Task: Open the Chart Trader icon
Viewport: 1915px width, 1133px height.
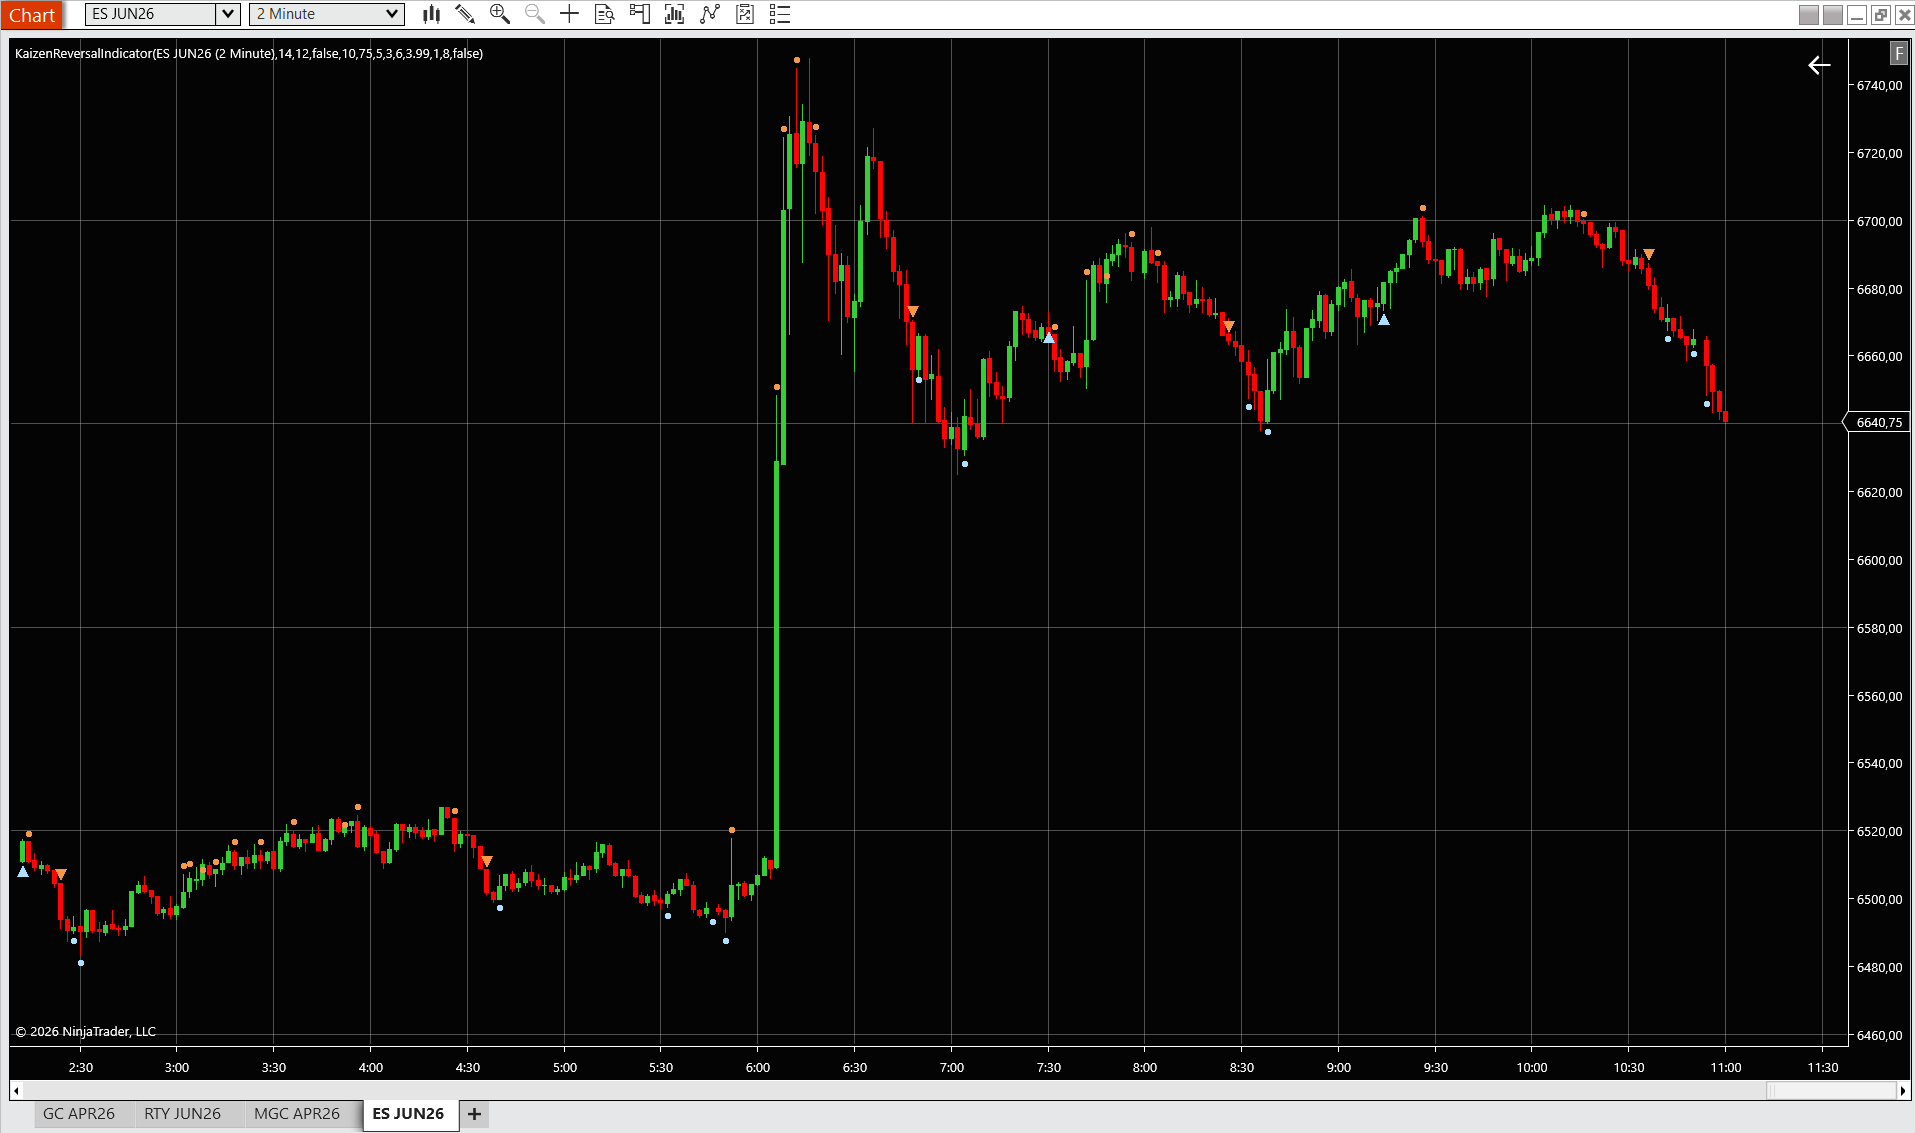Action: pyautogui.click(x=639, y=14)
